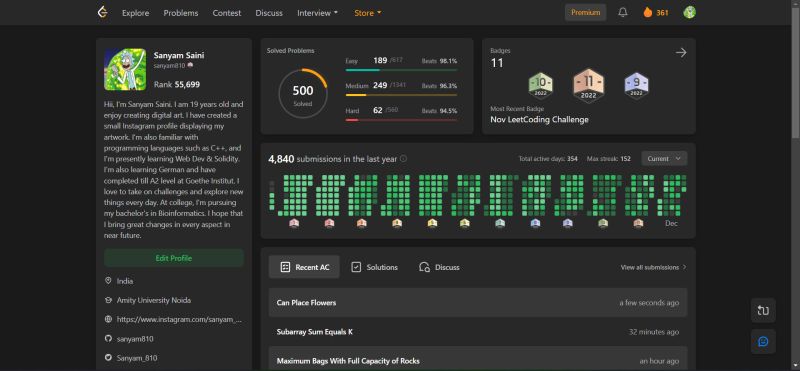
Task: Open the Current year dropdown
Action: [664, 159]
